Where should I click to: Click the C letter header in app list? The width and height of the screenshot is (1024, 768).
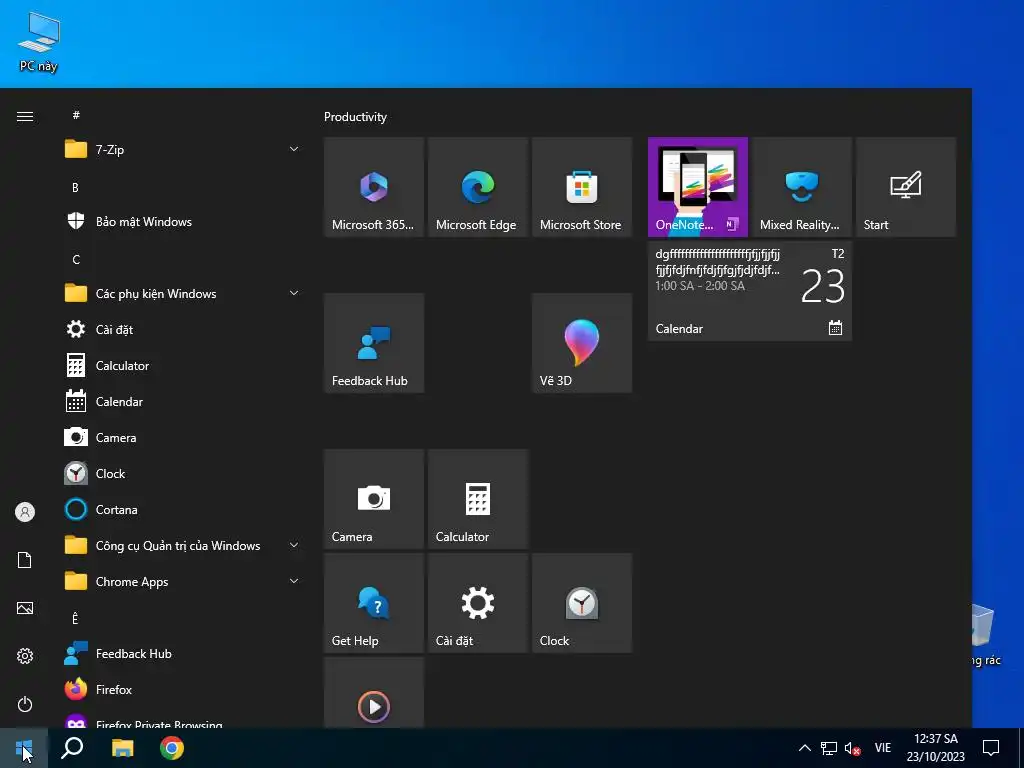point(76,260)
